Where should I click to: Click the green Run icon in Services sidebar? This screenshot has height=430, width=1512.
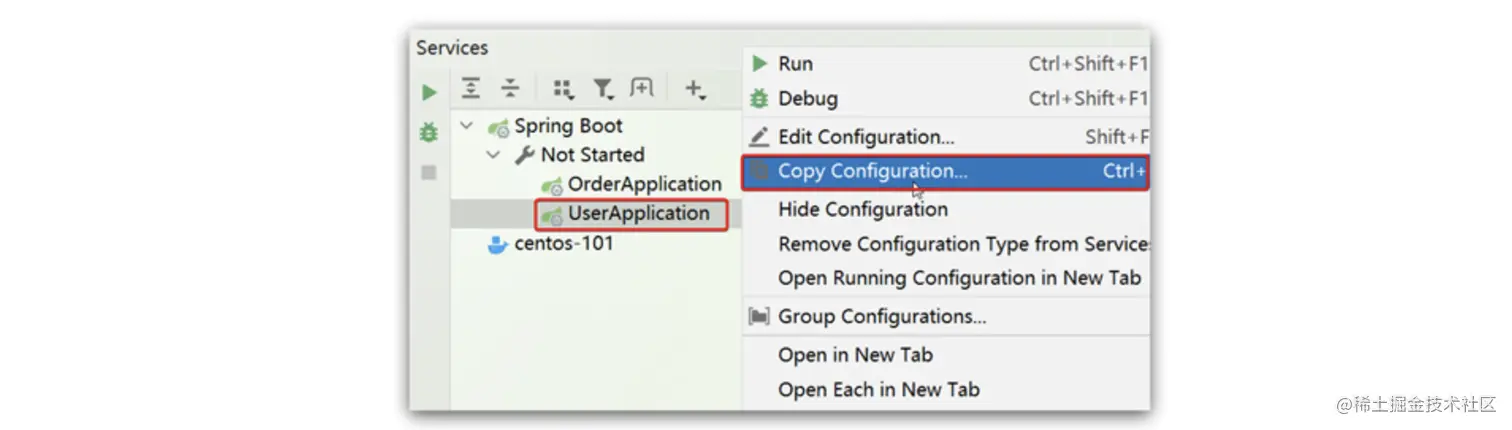click(x=429, y=92)
